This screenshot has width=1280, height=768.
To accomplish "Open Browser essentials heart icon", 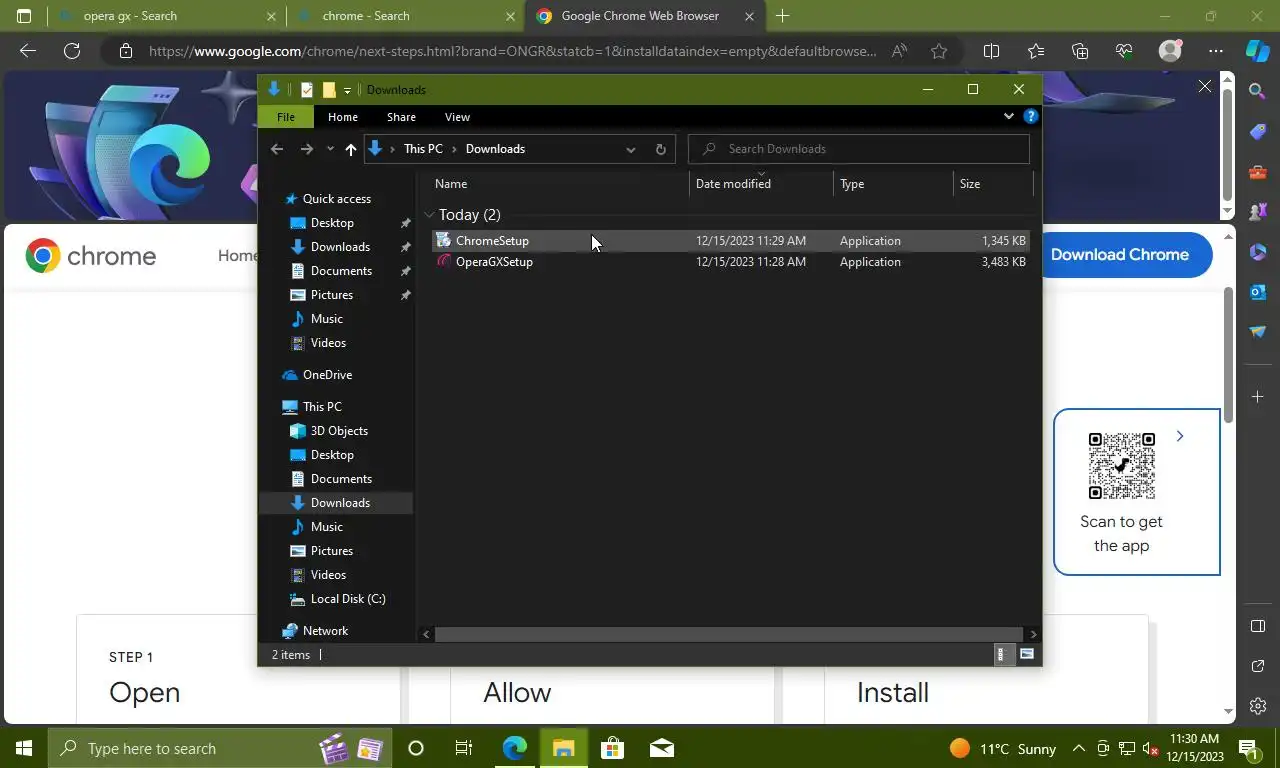I will click(x=1123, y=51).
